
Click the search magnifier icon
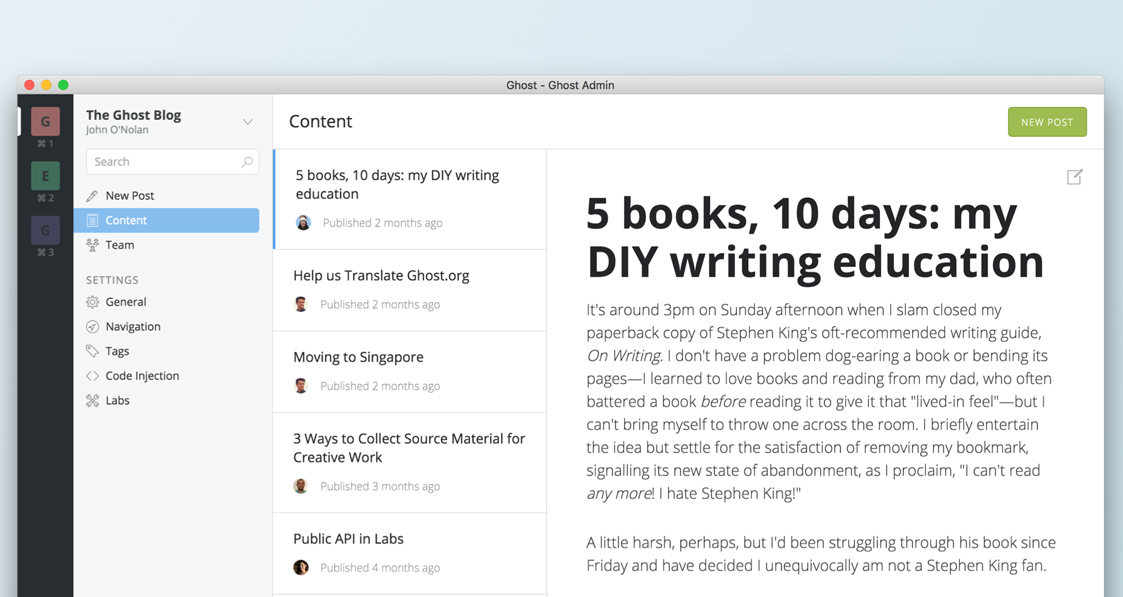click(x=247, y=162)
